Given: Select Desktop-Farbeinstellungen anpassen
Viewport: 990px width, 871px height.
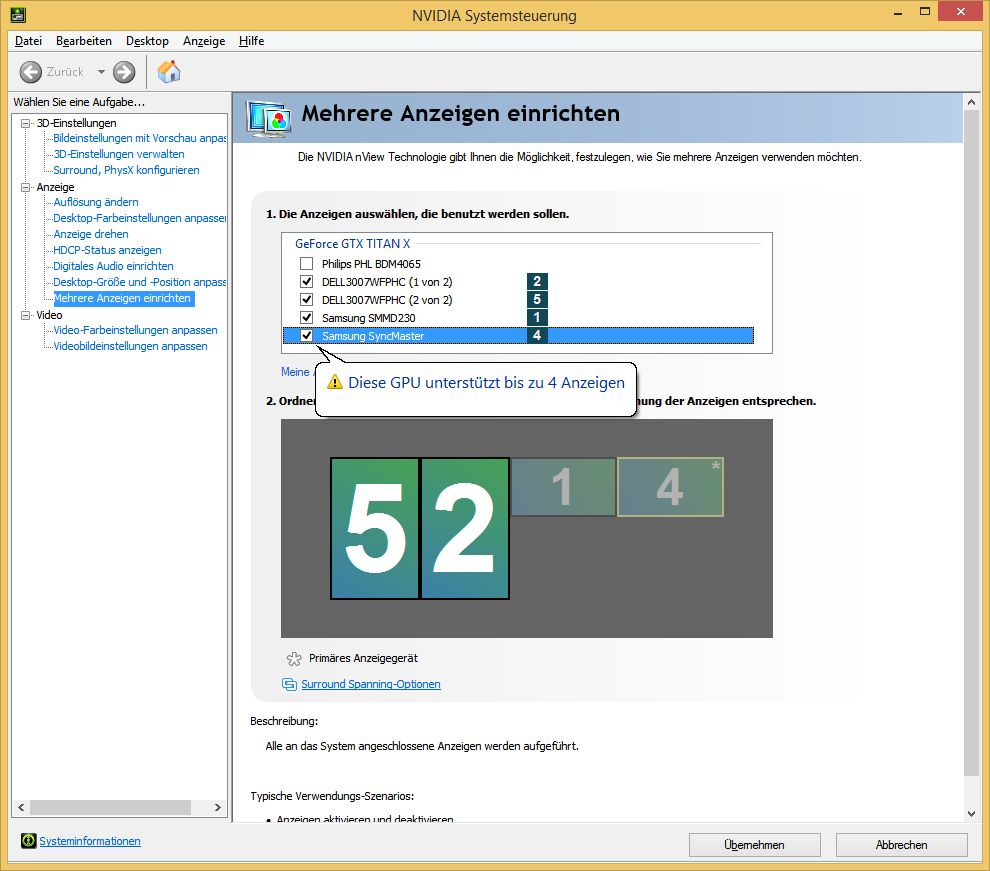Looking at the screenshot, I should click(140, 218).
